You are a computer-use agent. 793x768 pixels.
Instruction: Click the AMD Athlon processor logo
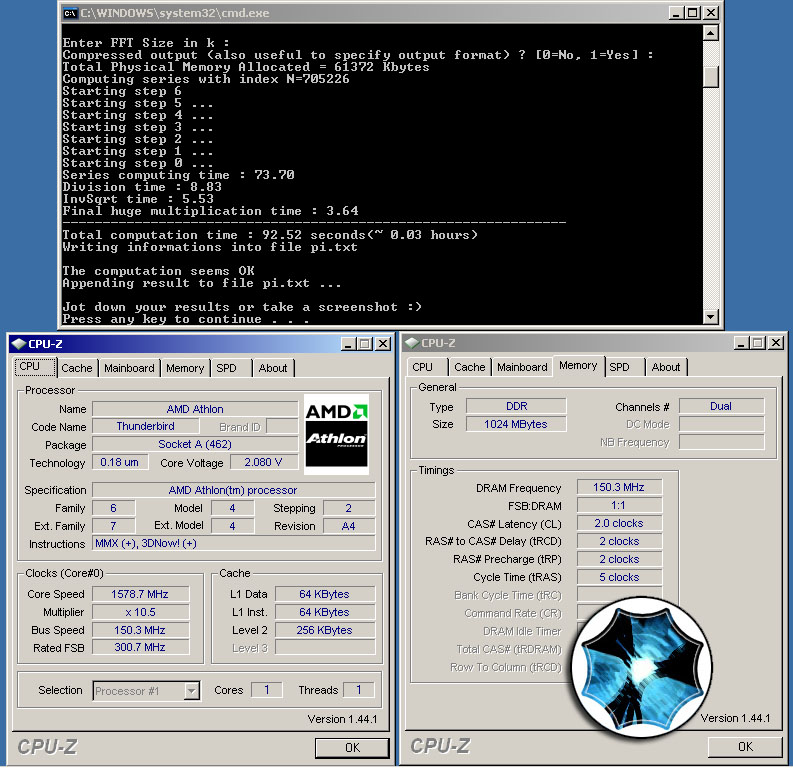pyautogui.click(x=336, y=434)
